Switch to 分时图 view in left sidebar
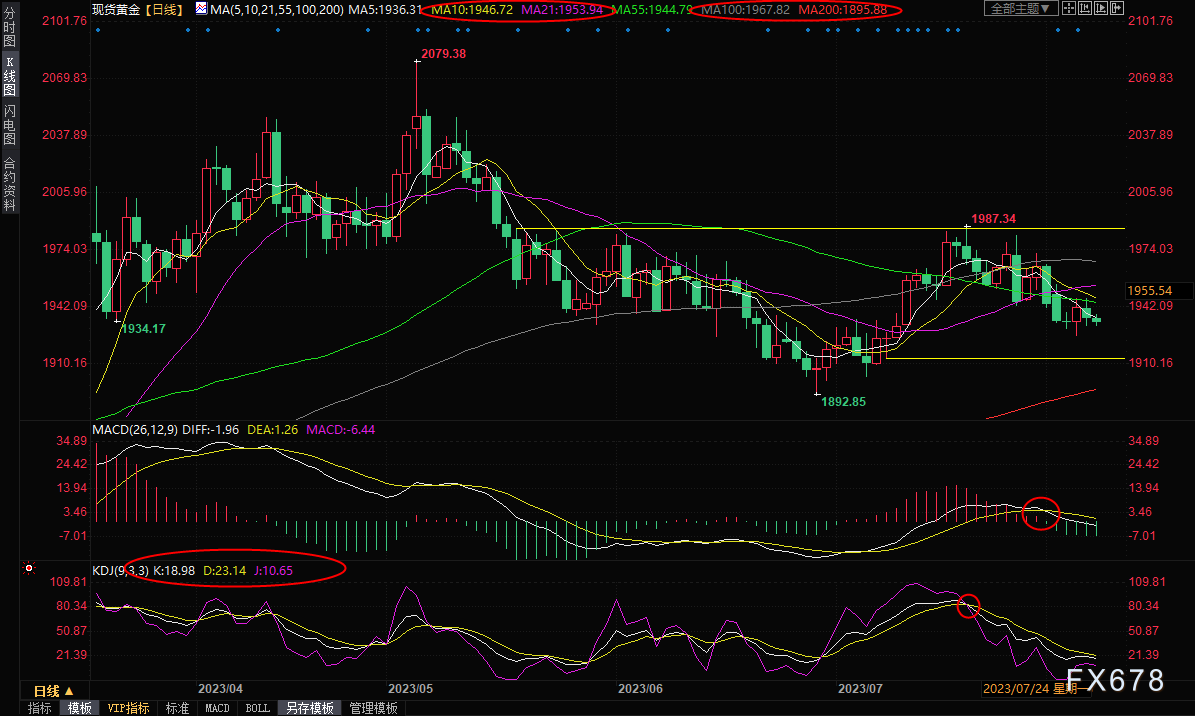 9,33
